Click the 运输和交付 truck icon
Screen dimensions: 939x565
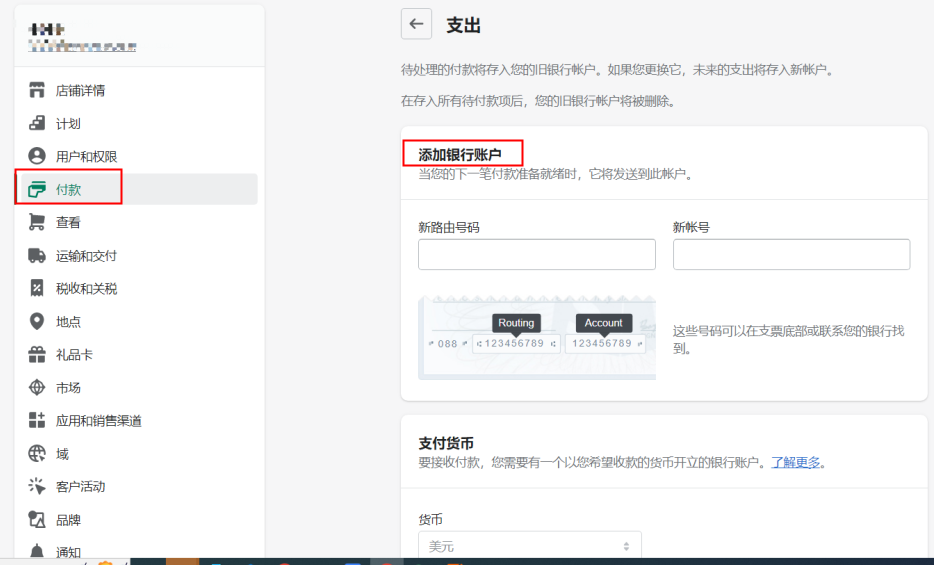pyautogui.click(x=37, y=255)
